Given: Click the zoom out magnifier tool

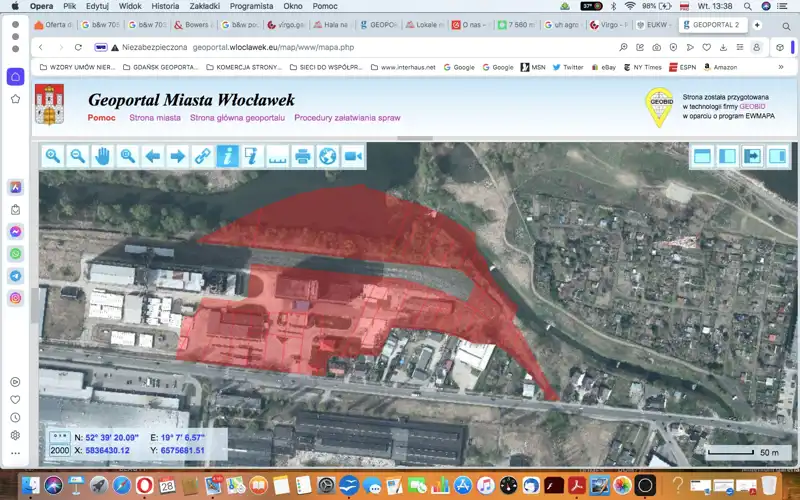Looking at the screenshot, I should pyautogui.click(x=78, y=156).
